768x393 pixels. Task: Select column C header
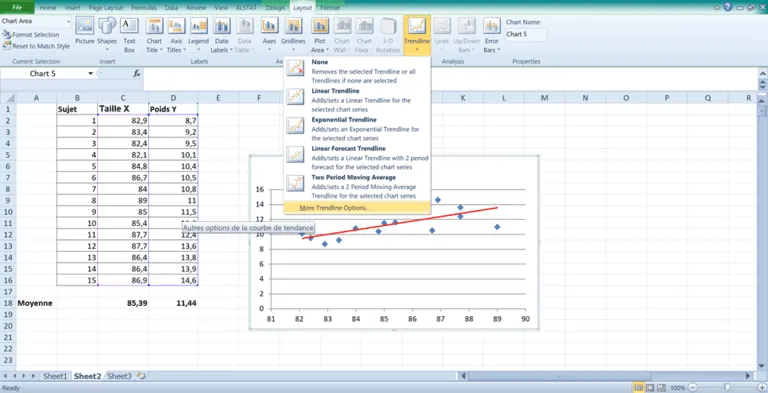pyautogui.click(x=123, y=98)
